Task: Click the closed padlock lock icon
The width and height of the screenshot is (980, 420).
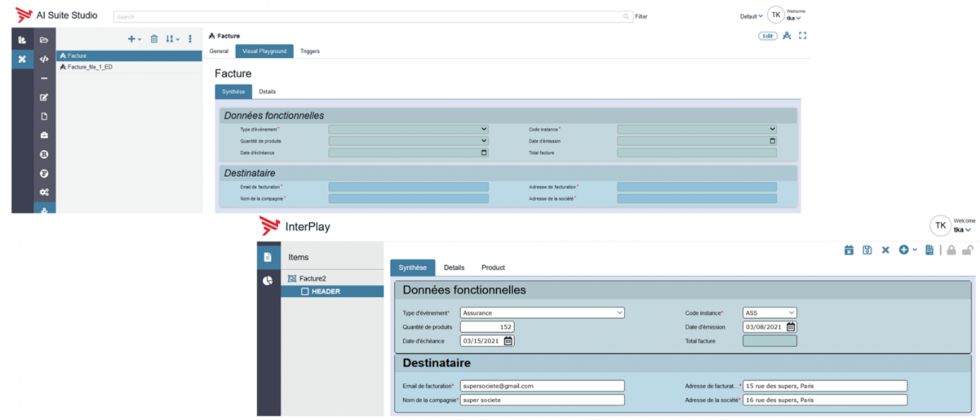Action: point(951,250)
